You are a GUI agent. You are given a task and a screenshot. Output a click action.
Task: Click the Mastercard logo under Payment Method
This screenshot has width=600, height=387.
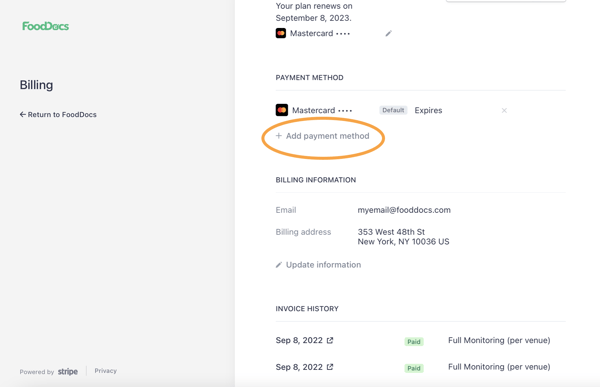click(282, 110)
